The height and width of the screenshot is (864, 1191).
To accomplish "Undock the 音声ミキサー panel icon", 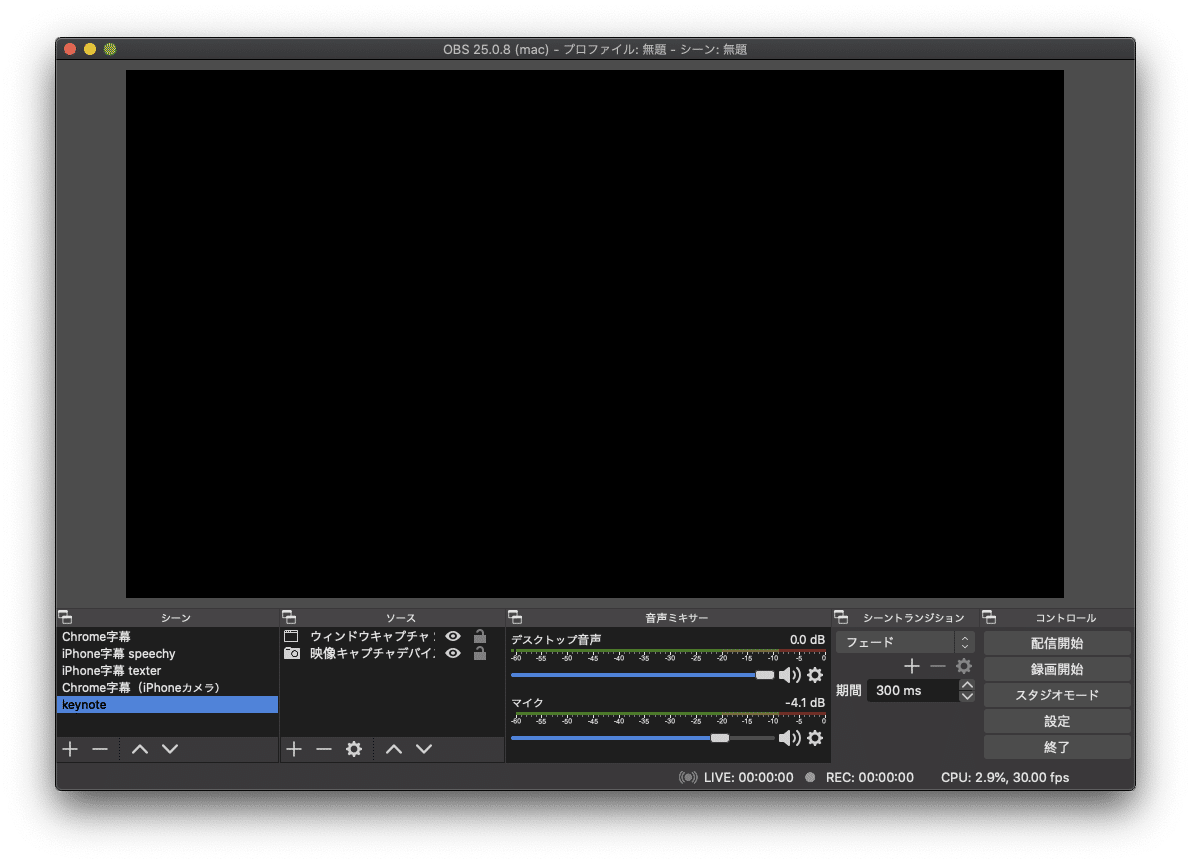I will click(x=515, y=617).
